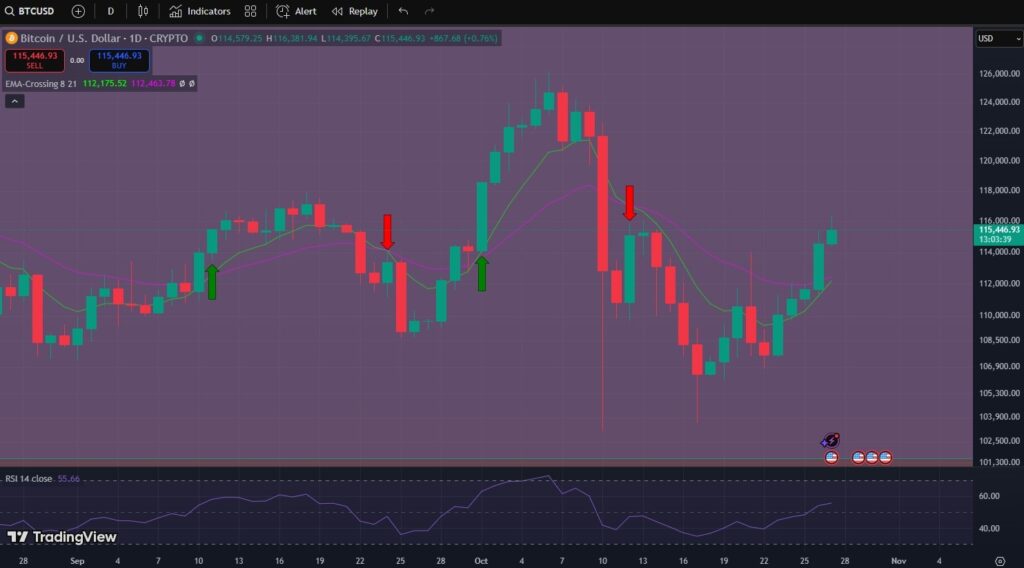Redo the last chart action
The height and width of the screenshot is (568, 1024).
point(430,11)
